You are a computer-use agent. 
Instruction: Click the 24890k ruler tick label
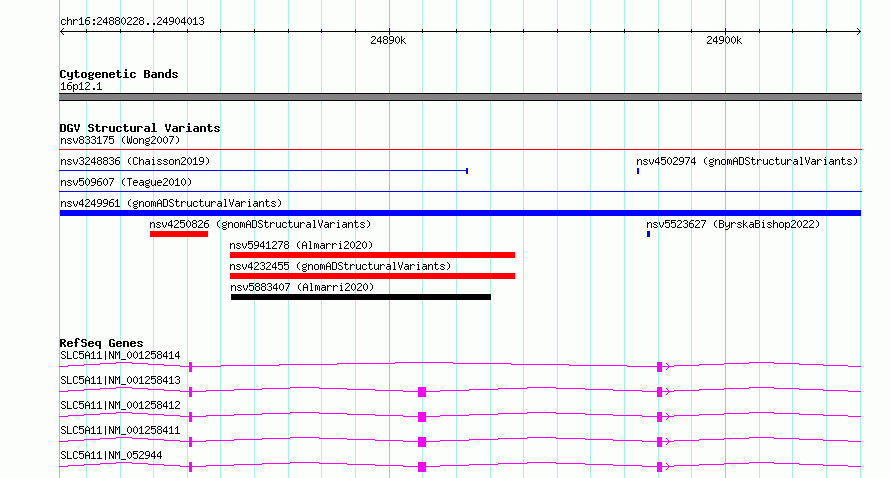[x=388, y=40]
